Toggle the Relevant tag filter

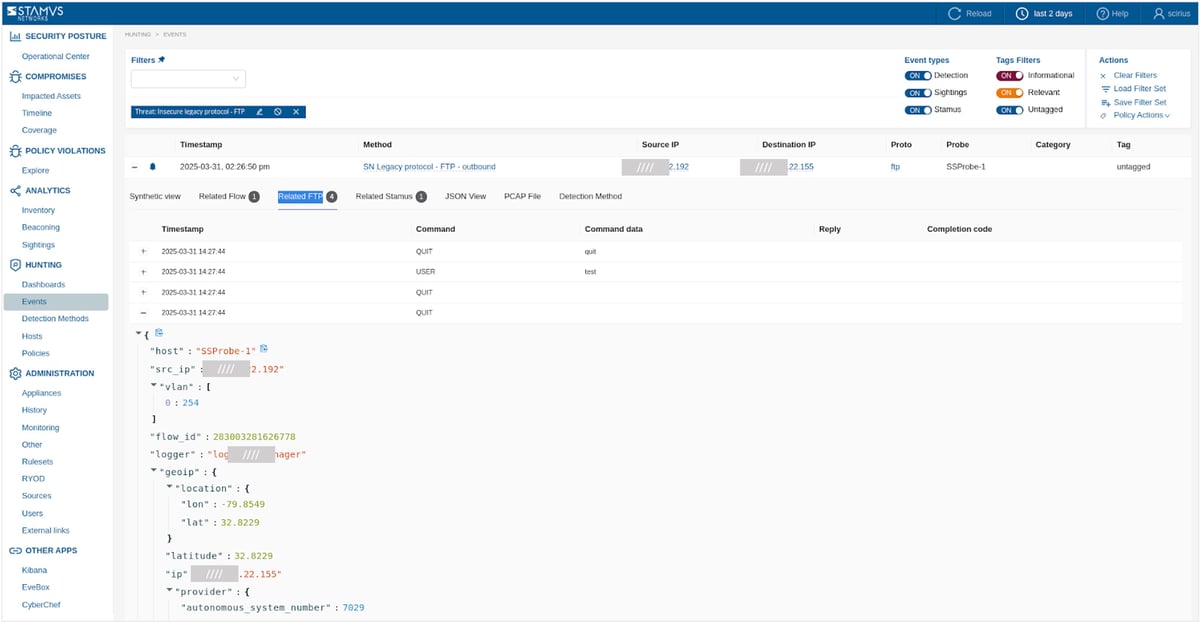pos(1009,93)
